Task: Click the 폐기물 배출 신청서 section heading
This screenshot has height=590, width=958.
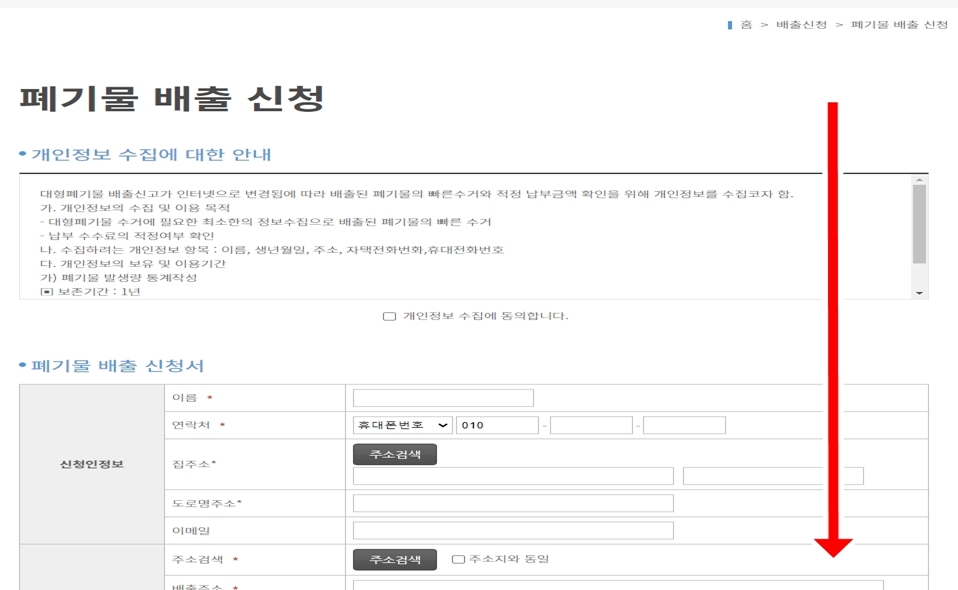Action: [117, 366]
